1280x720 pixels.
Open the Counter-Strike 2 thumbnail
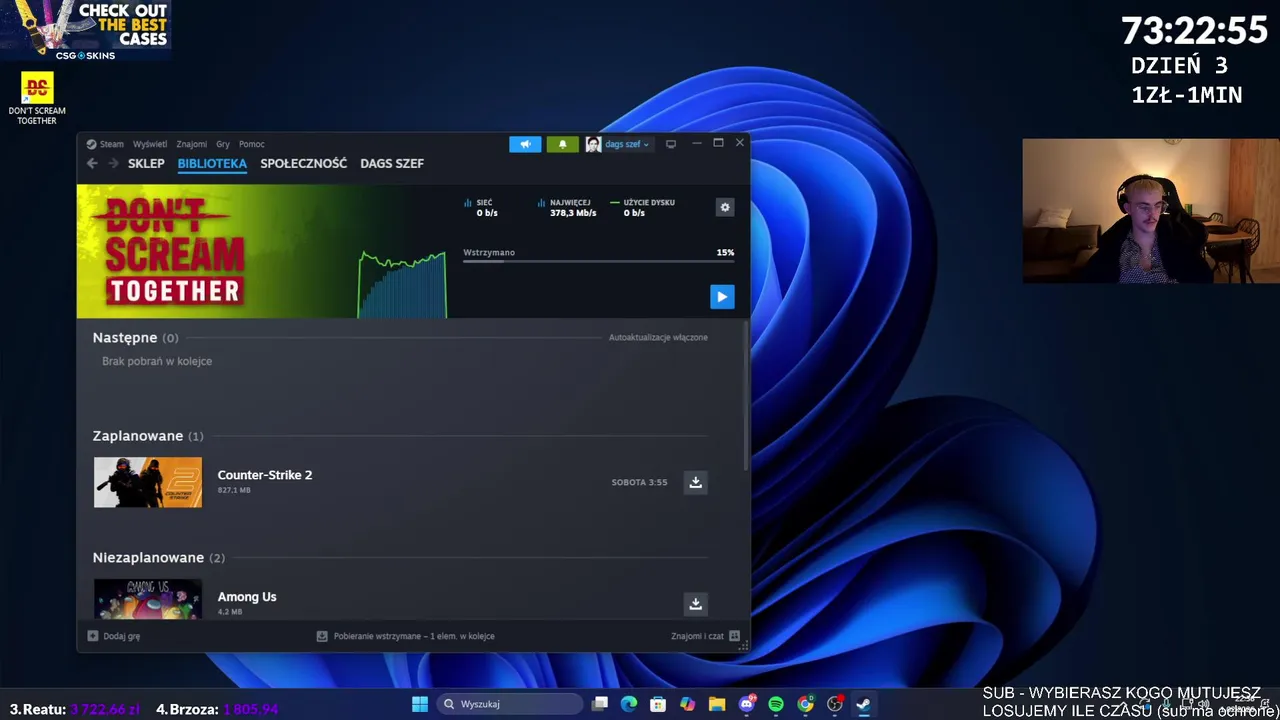click(x=148, y=482)
